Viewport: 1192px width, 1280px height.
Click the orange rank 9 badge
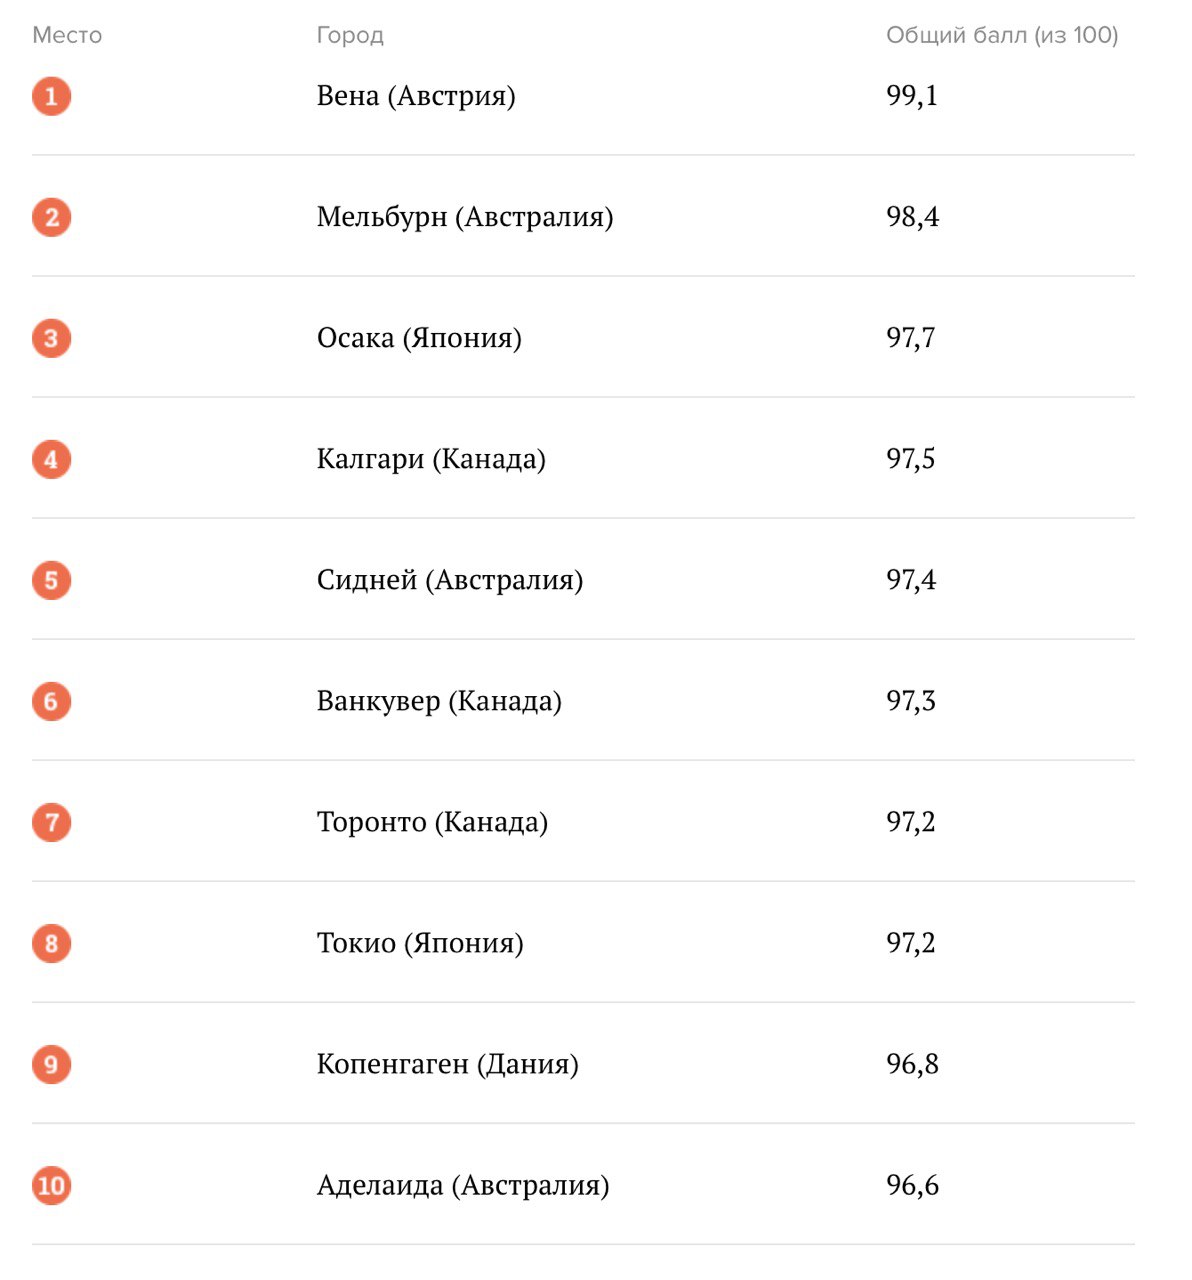coord(51,1064)
